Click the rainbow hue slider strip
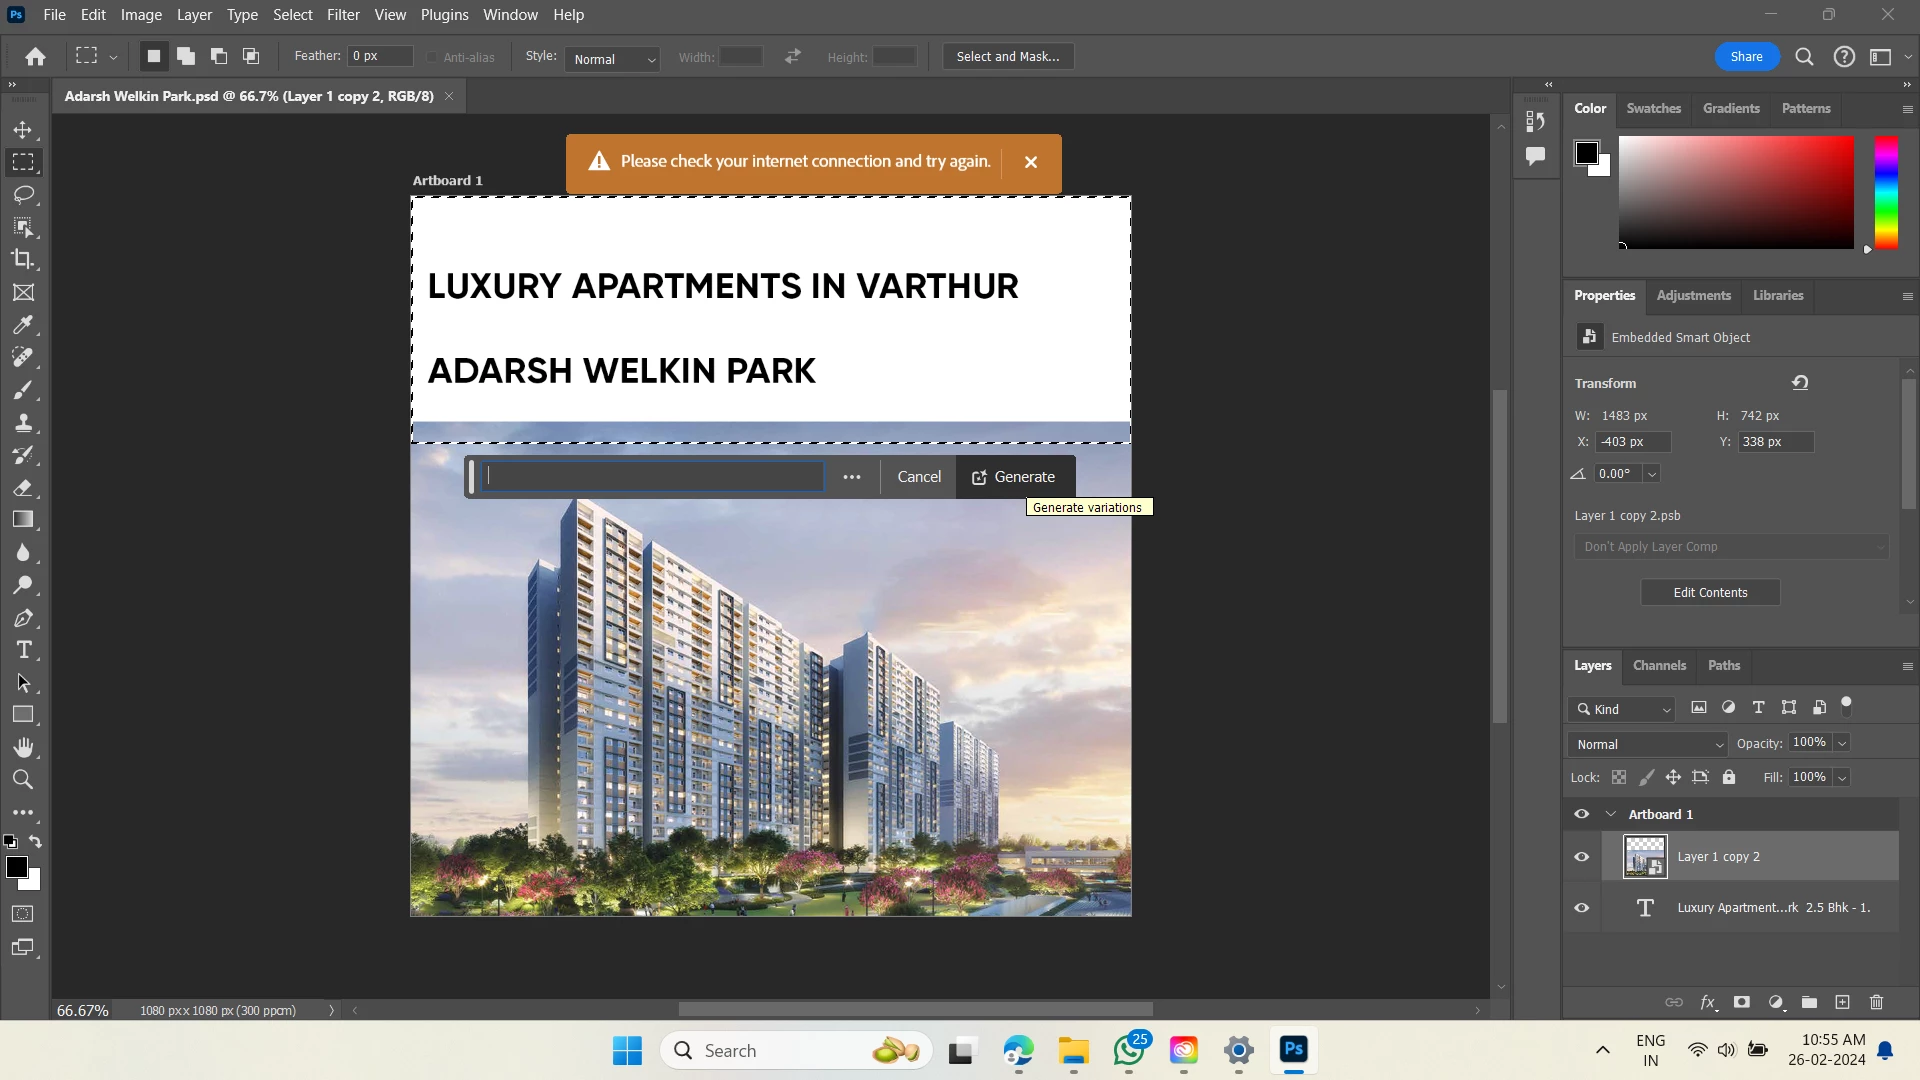The height and width of the screenshot is (1080, 1920). tap(1886, 192)
